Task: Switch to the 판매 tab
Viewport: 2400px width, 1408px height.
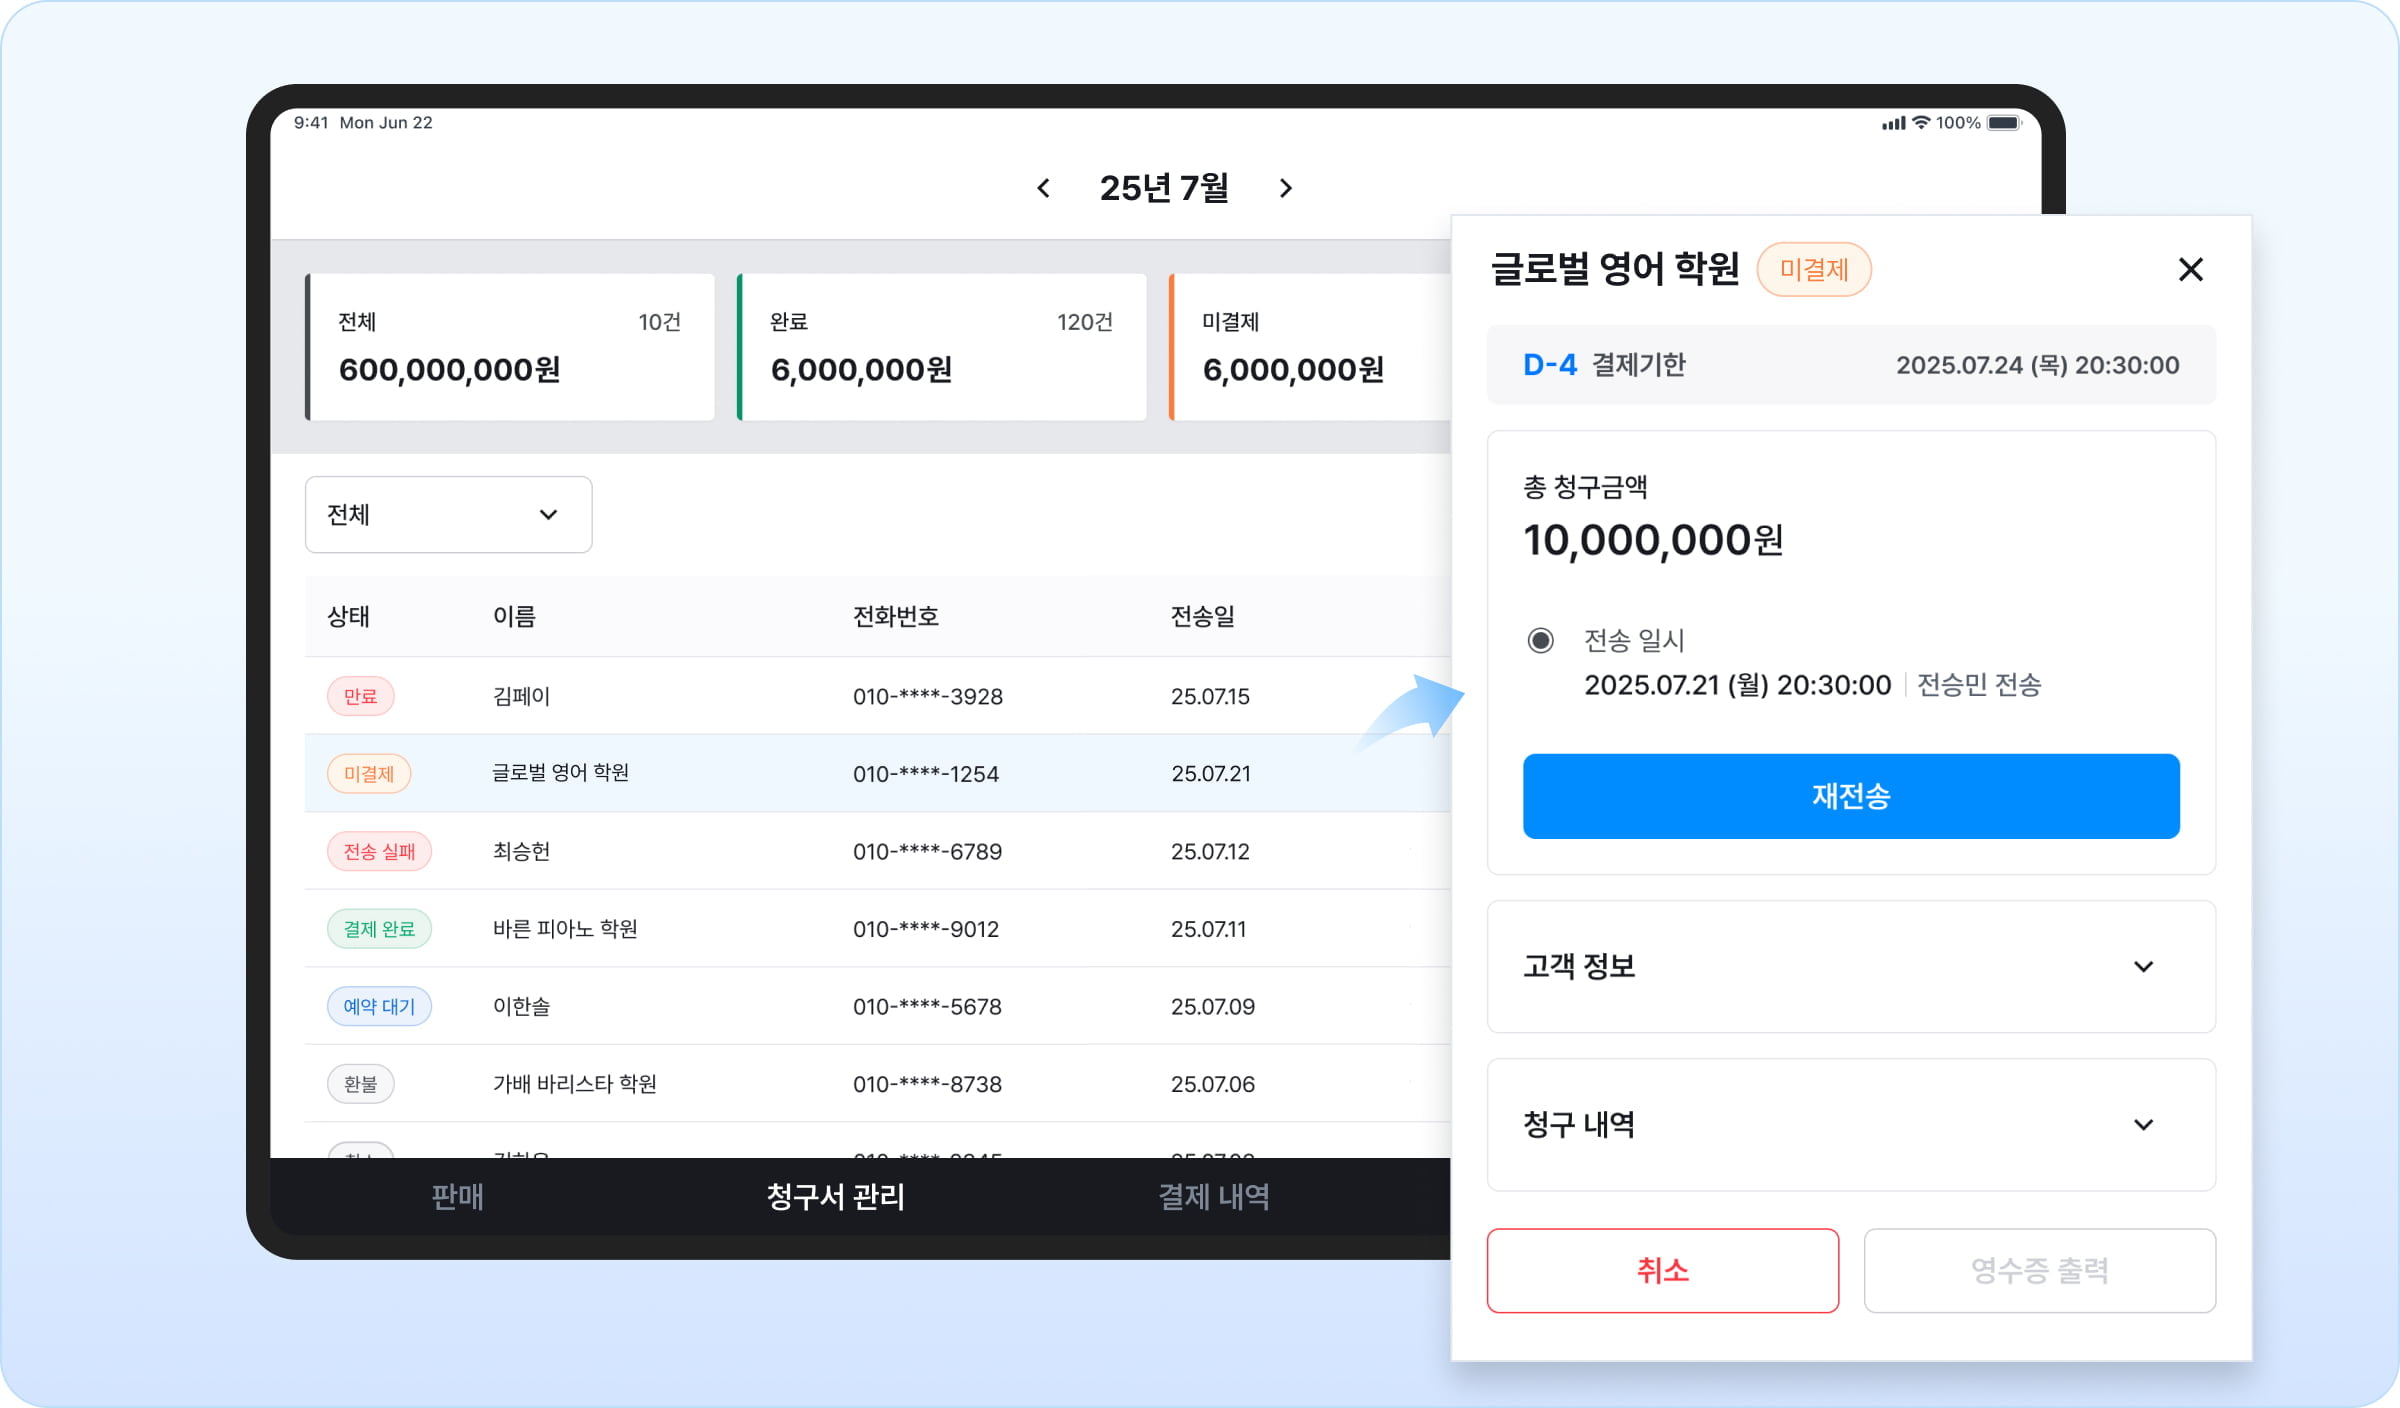Action: [457, 1196]
